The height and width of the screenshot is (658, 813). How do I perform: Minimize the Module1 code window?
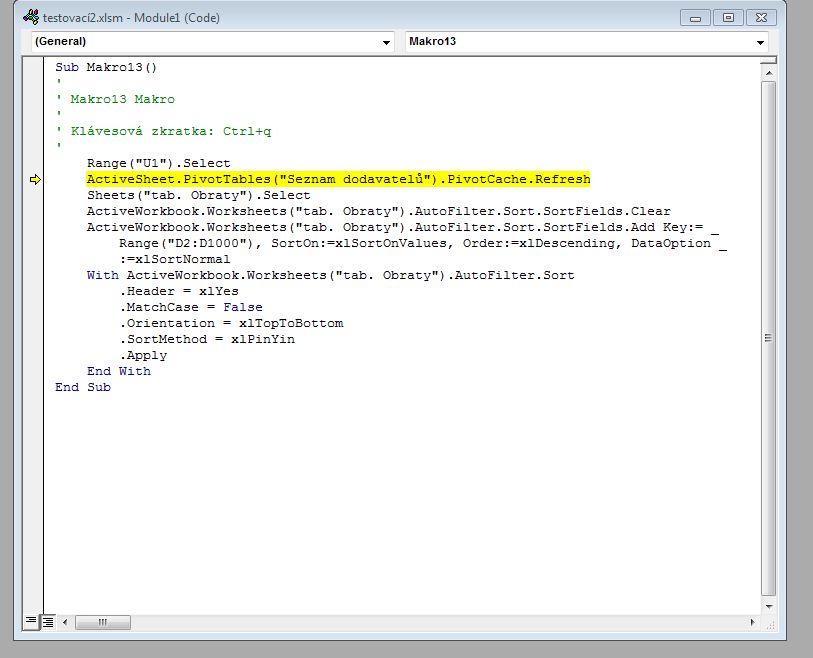[x=696, y=18]
